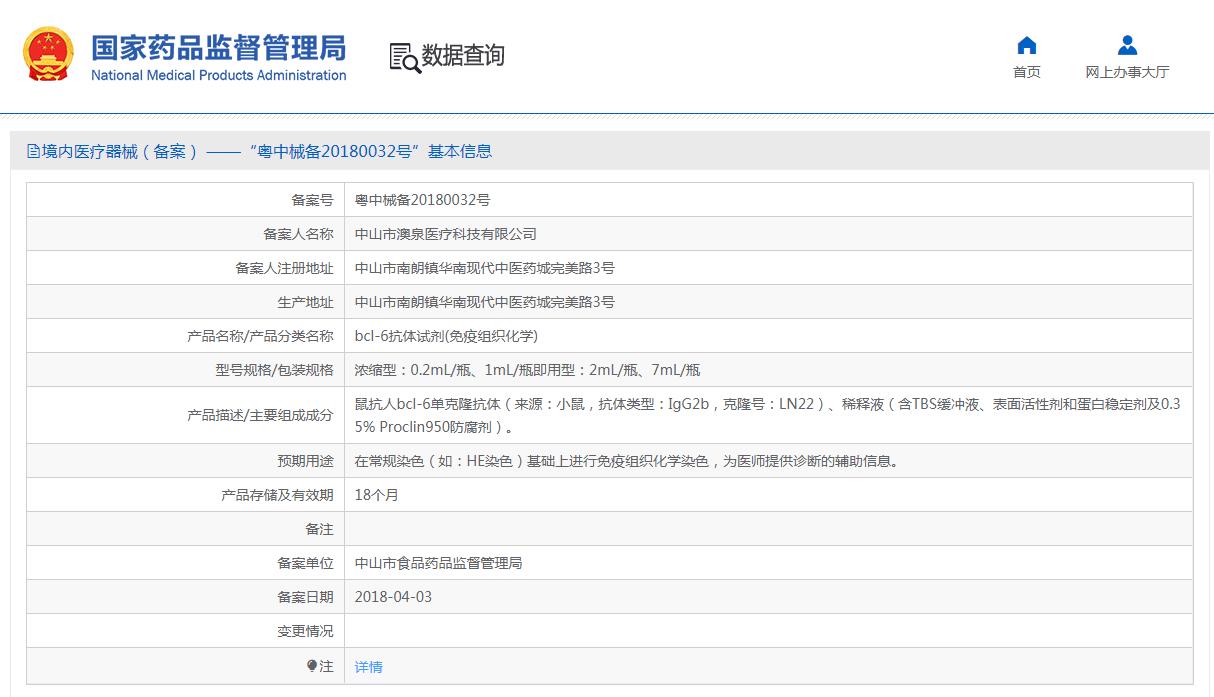Image resolution: width=1214 pixels, height=697 pixels.
Task: Click the 基本信息 section header
Action: pos(460,152)
